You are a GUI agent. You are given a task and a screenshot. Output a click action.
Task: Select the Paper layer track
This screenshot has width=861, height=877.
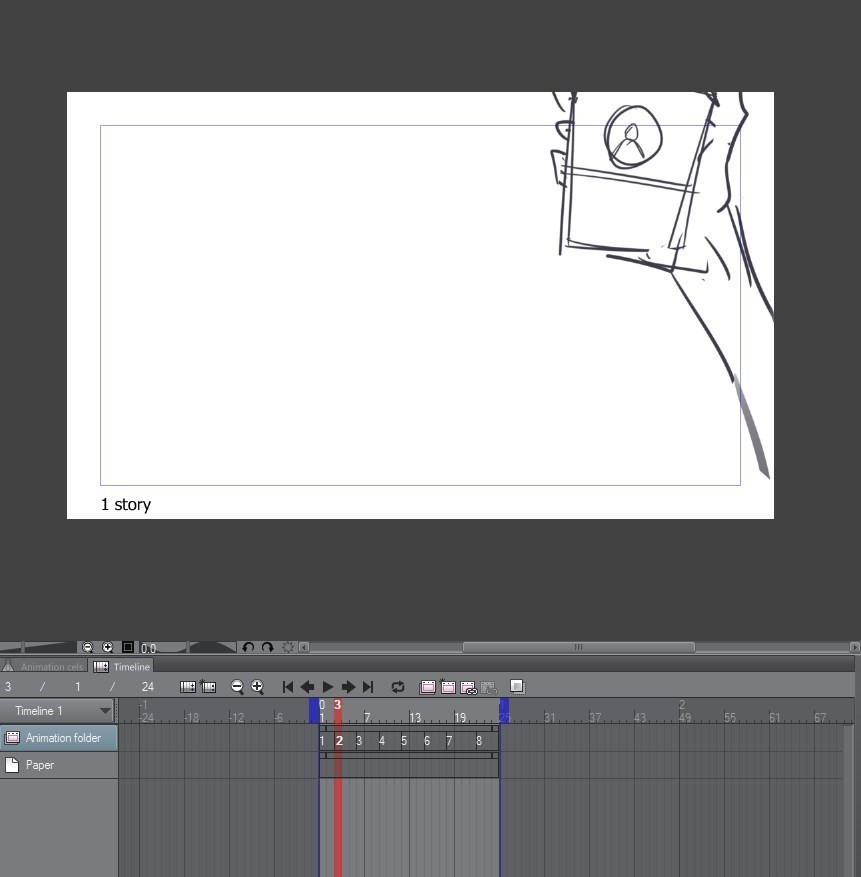point(40,765)
